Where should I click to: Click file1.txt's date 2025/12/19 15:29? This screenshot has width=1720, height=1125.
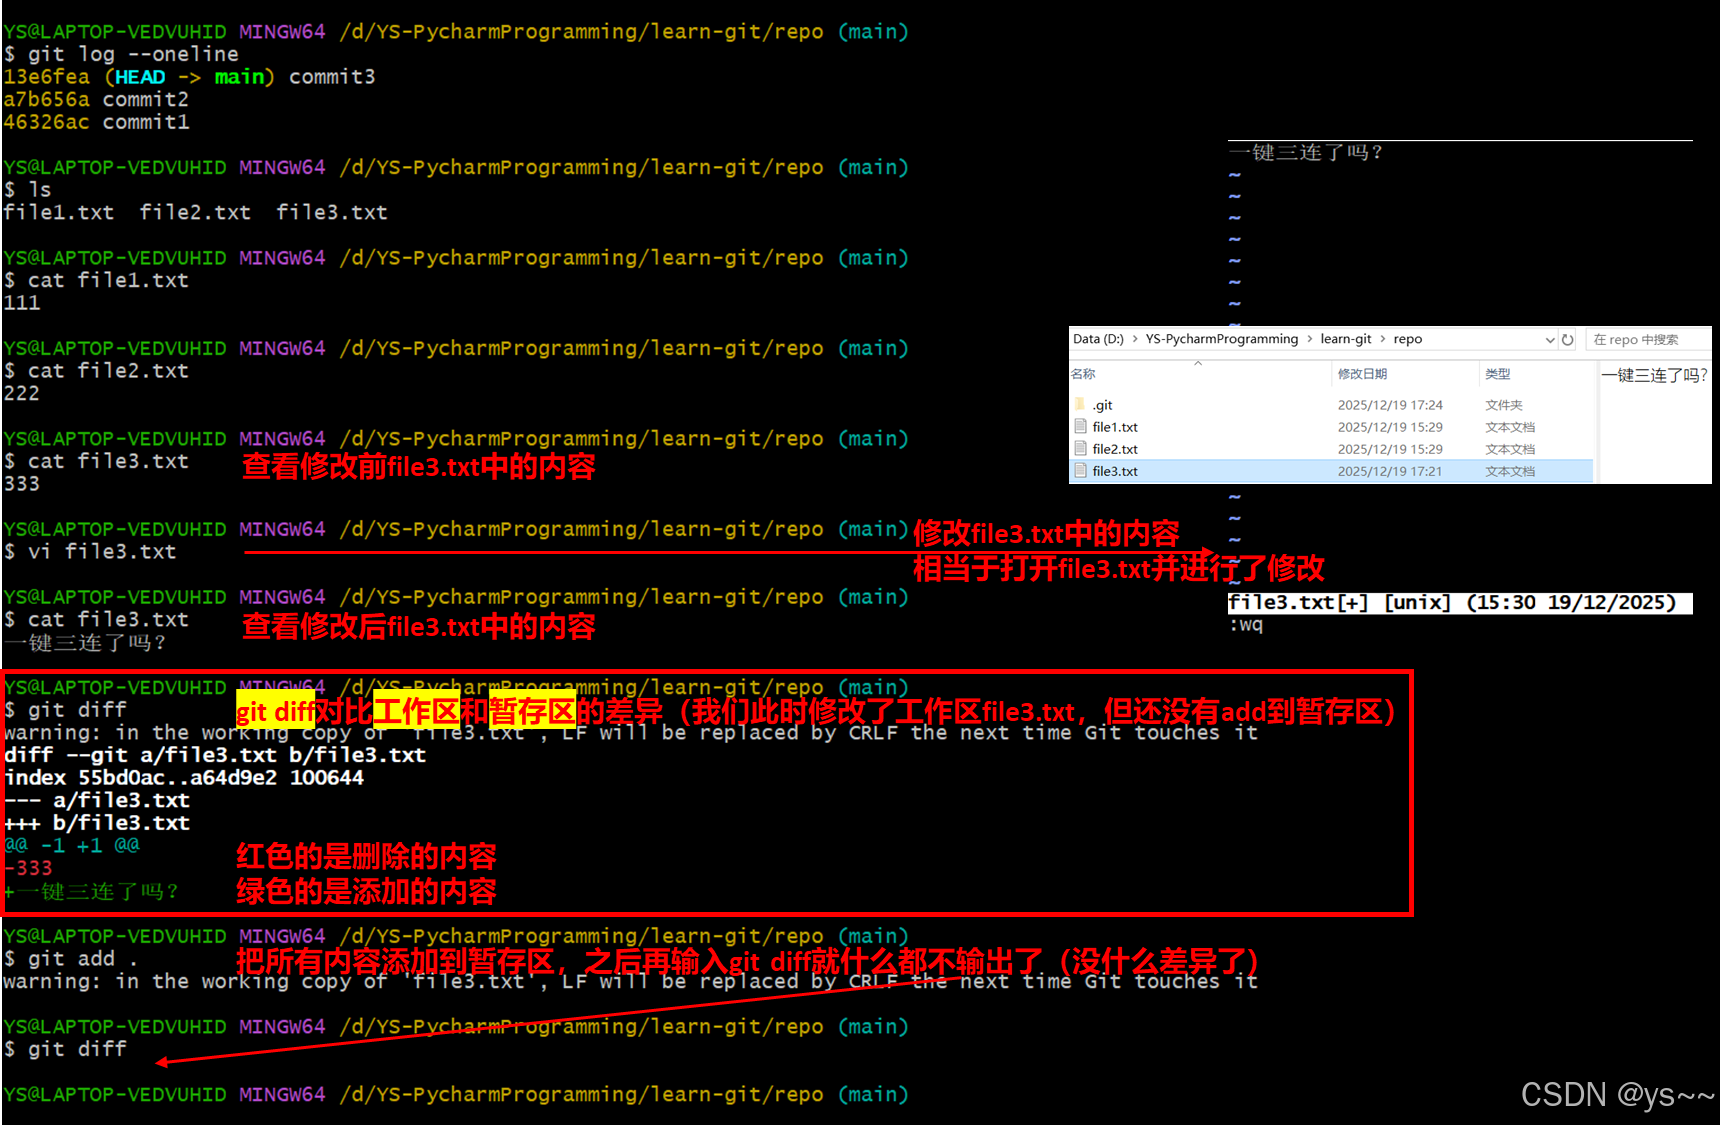1390,427
